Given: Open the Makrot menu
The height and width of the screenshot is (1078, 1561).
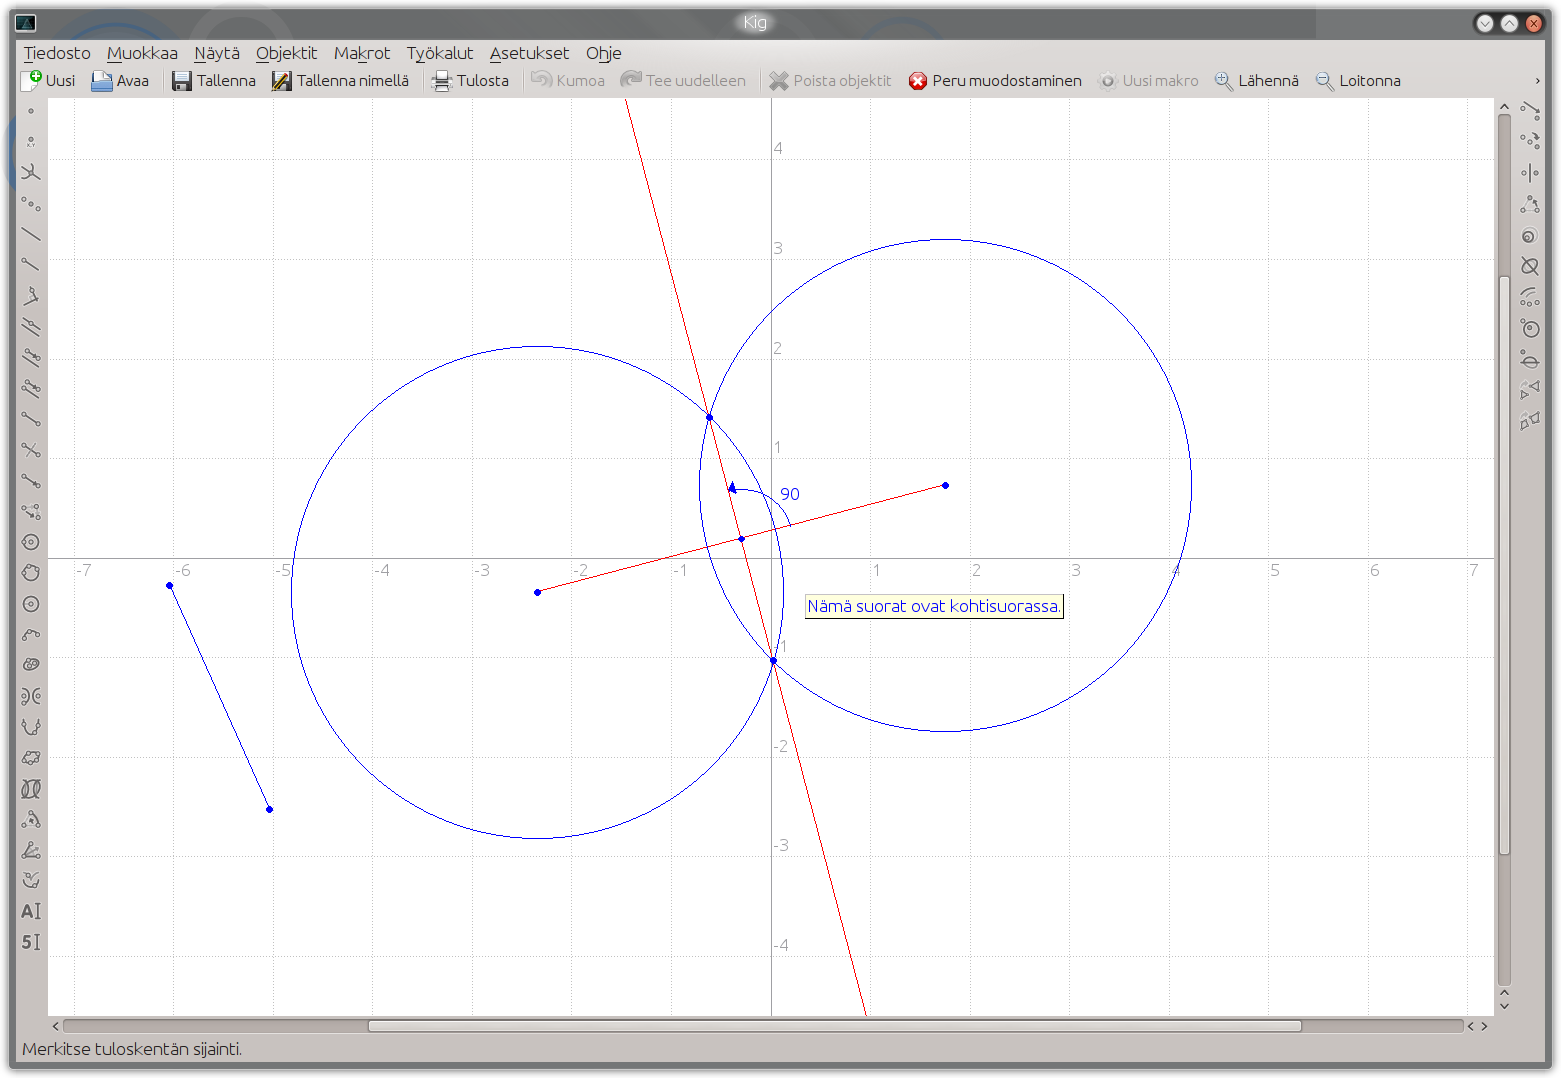Looking at the screenshot, I should coord(362,53).
